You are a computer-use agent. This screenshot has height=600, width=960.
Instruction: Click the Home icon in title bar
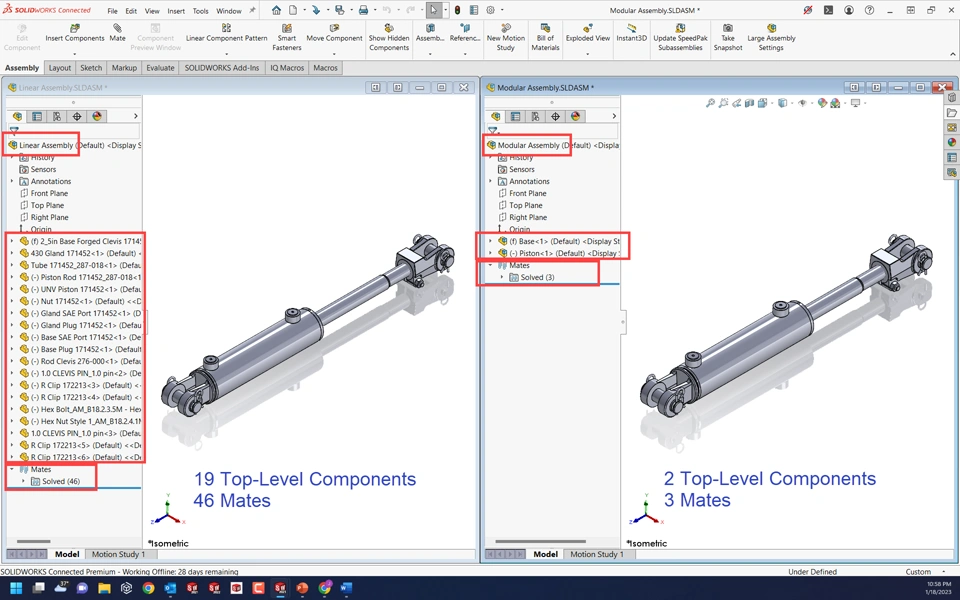coord(277,10)
